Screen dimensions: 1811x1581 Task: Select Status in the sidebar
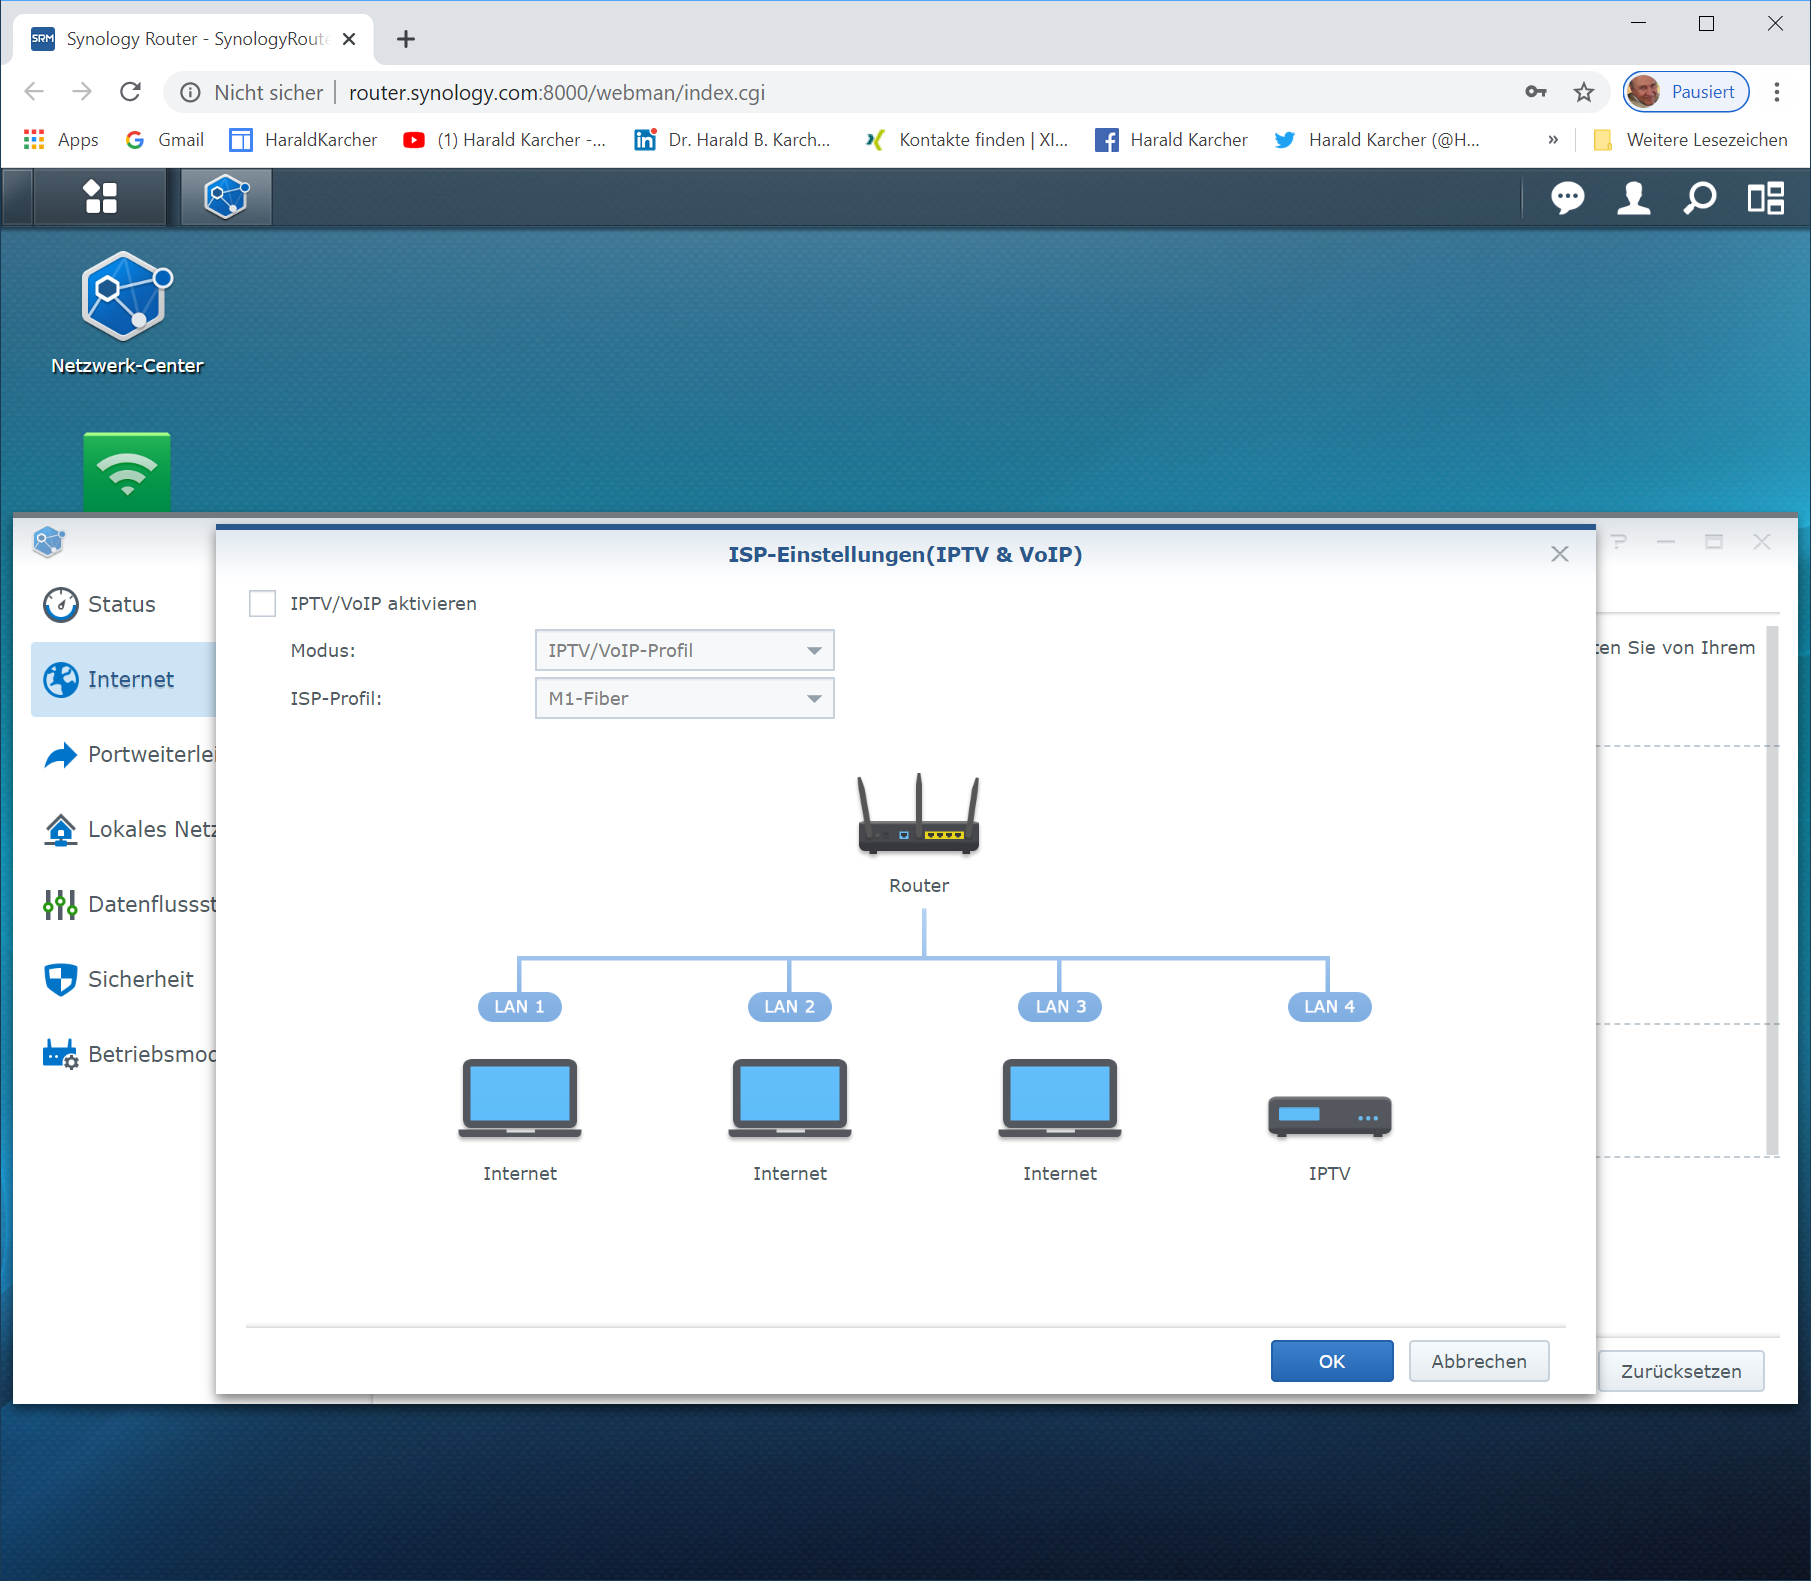[121, 605]
